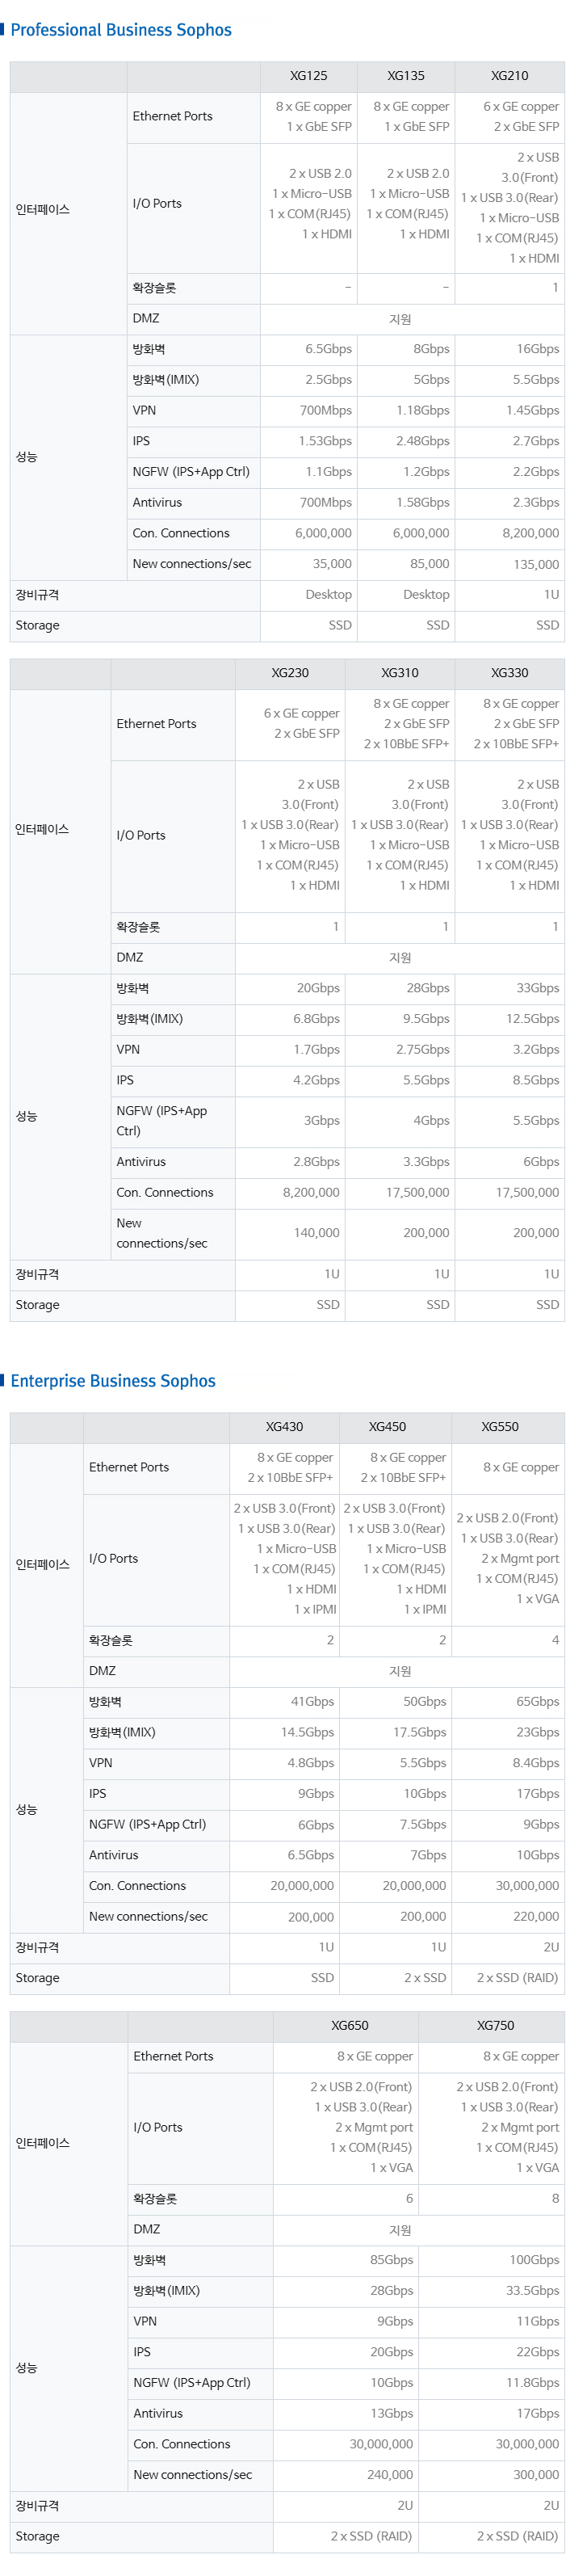Click the XG210 column header
The image size is (566, 2576).
click(509, 76)
